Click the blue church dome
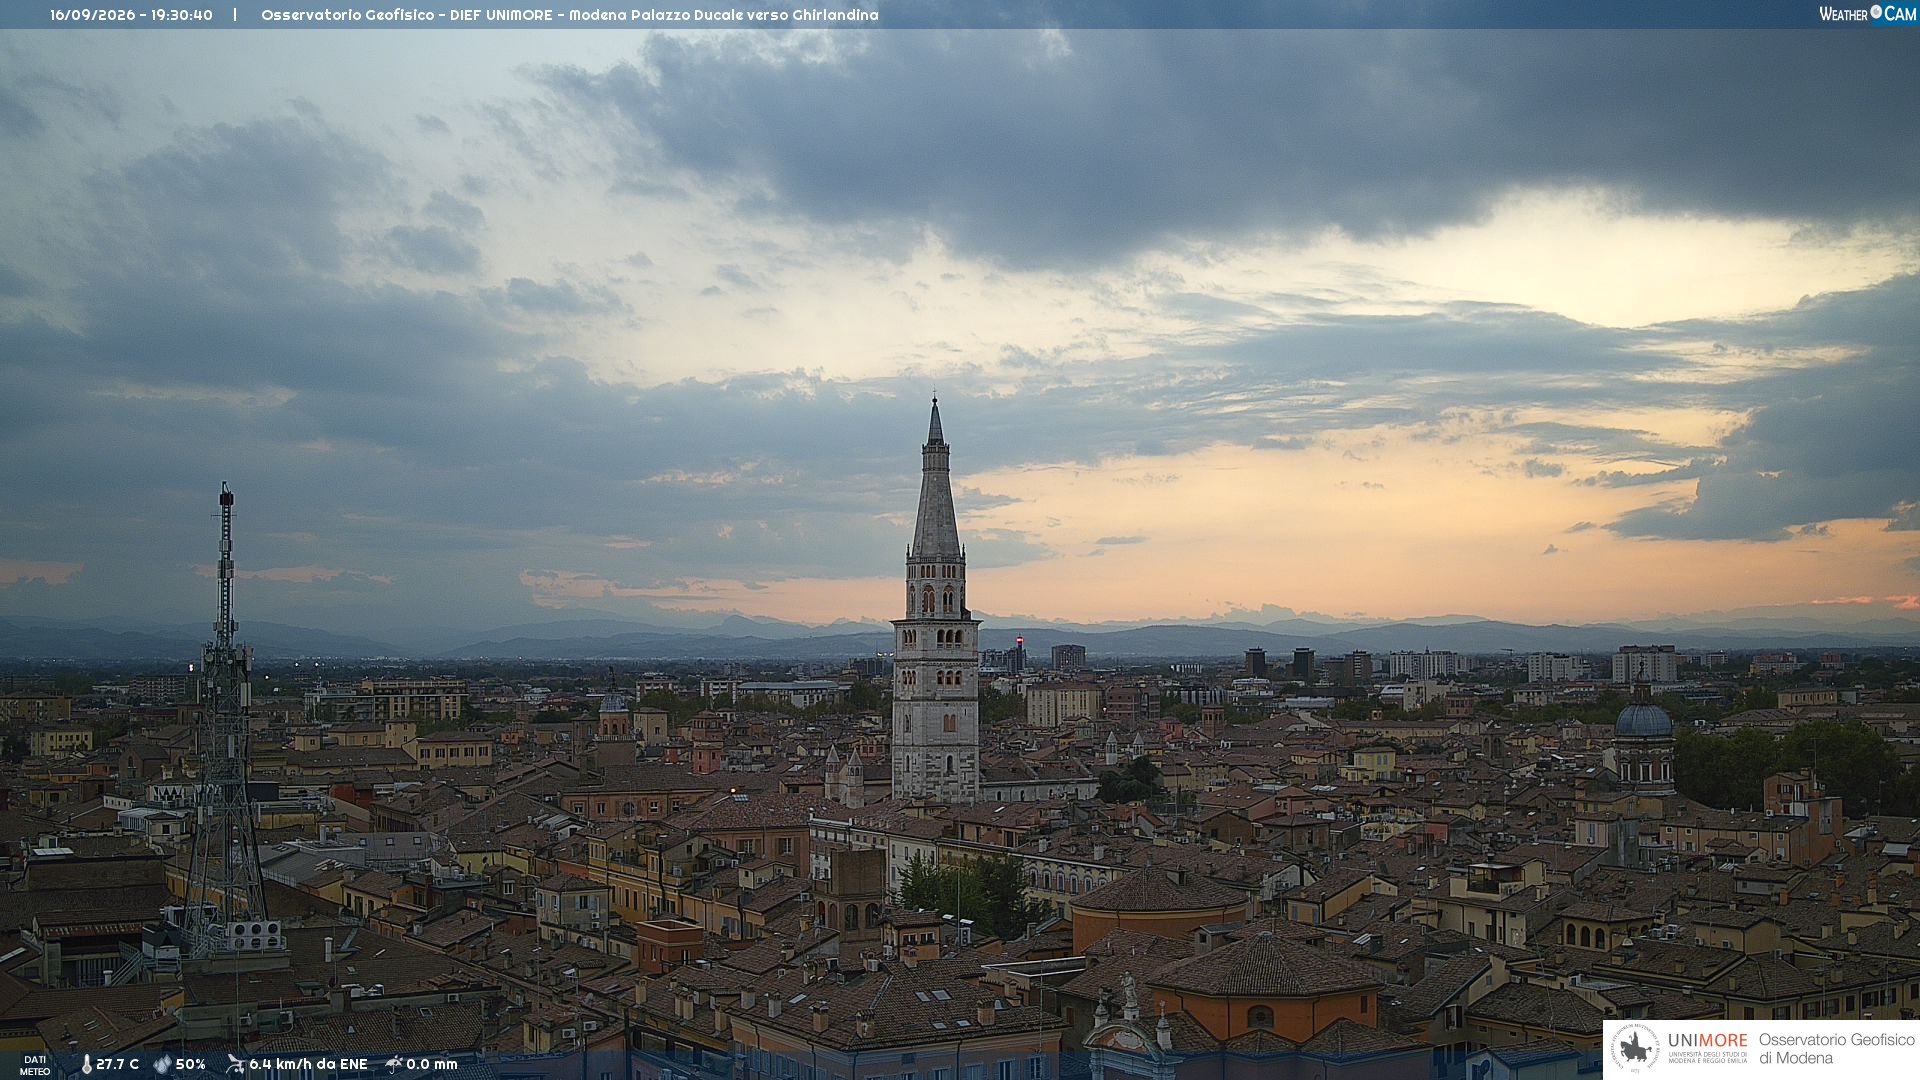This screenshot has height=1080, width=1920. pyautogui.click(x=1643, y=719)
